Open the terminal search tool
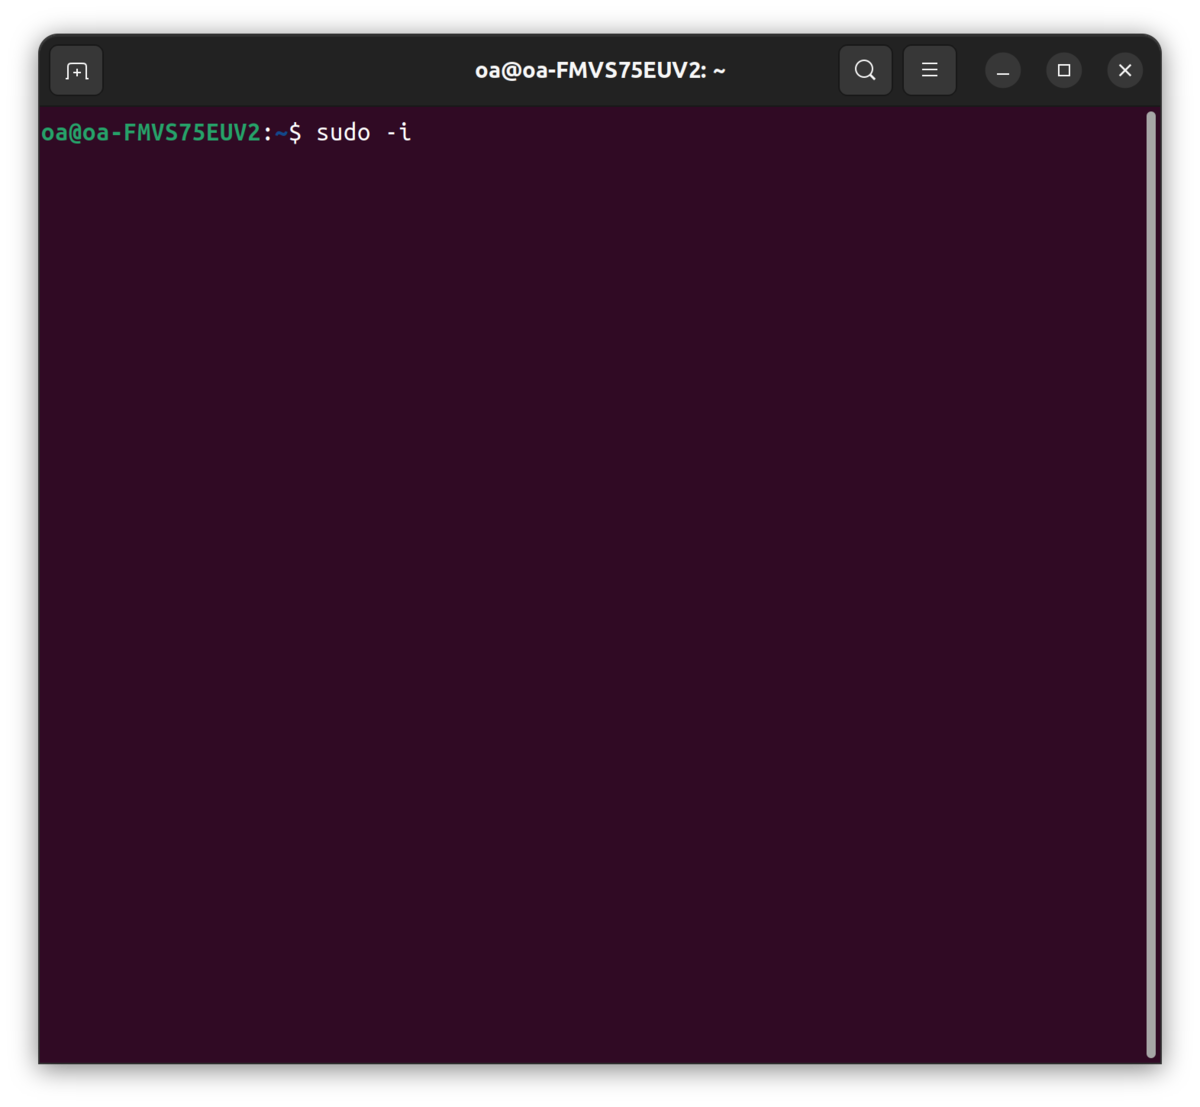 click(x=865, y=70)
